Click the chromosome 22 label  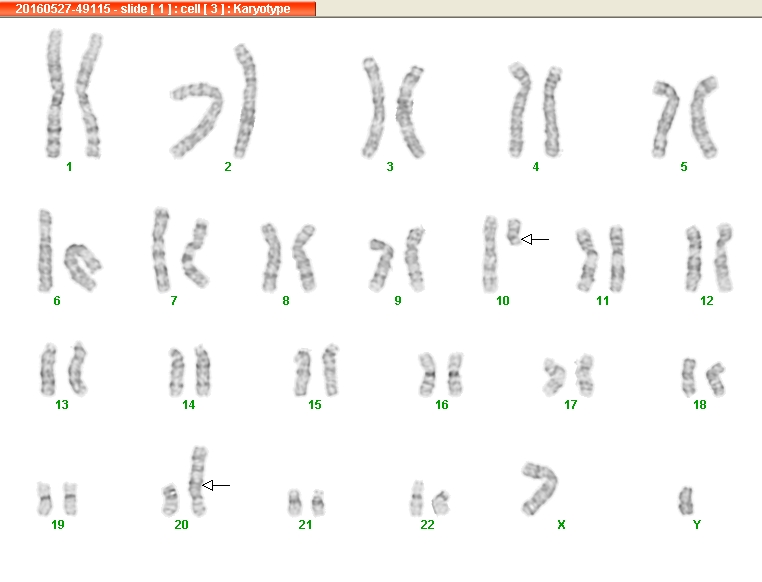[x=427, y=525]
